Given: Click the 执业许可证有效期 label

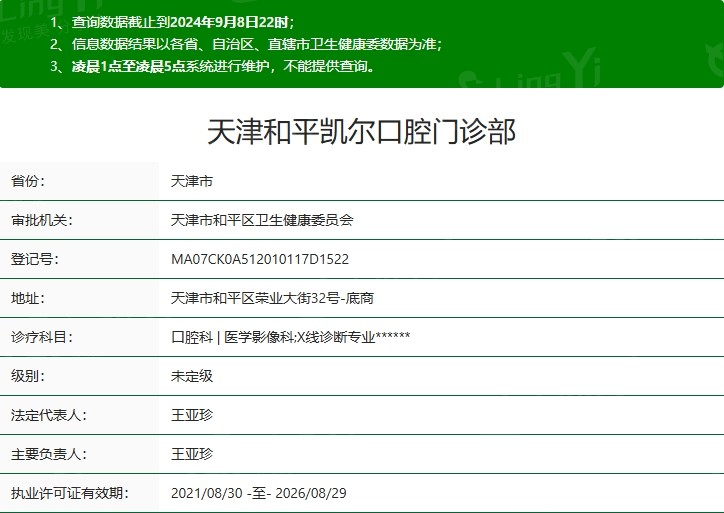Looking at the screenshot, I should (x=69, y=493).
